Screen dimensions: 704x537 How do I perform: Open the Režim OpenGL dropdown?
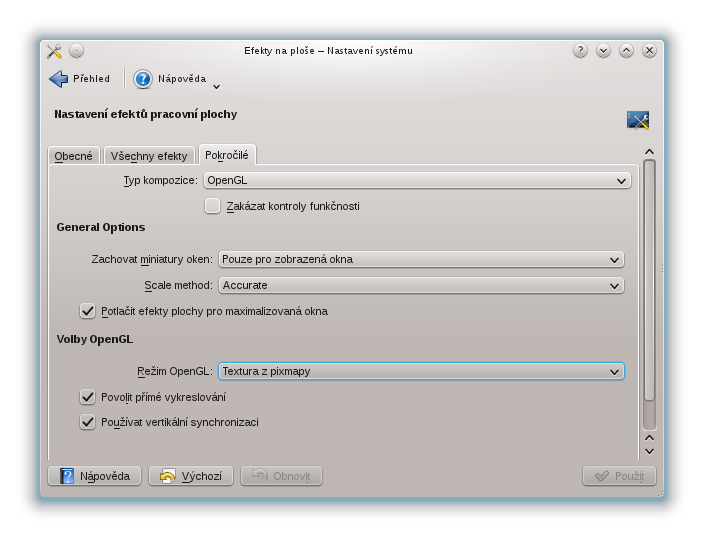(421, 371)
